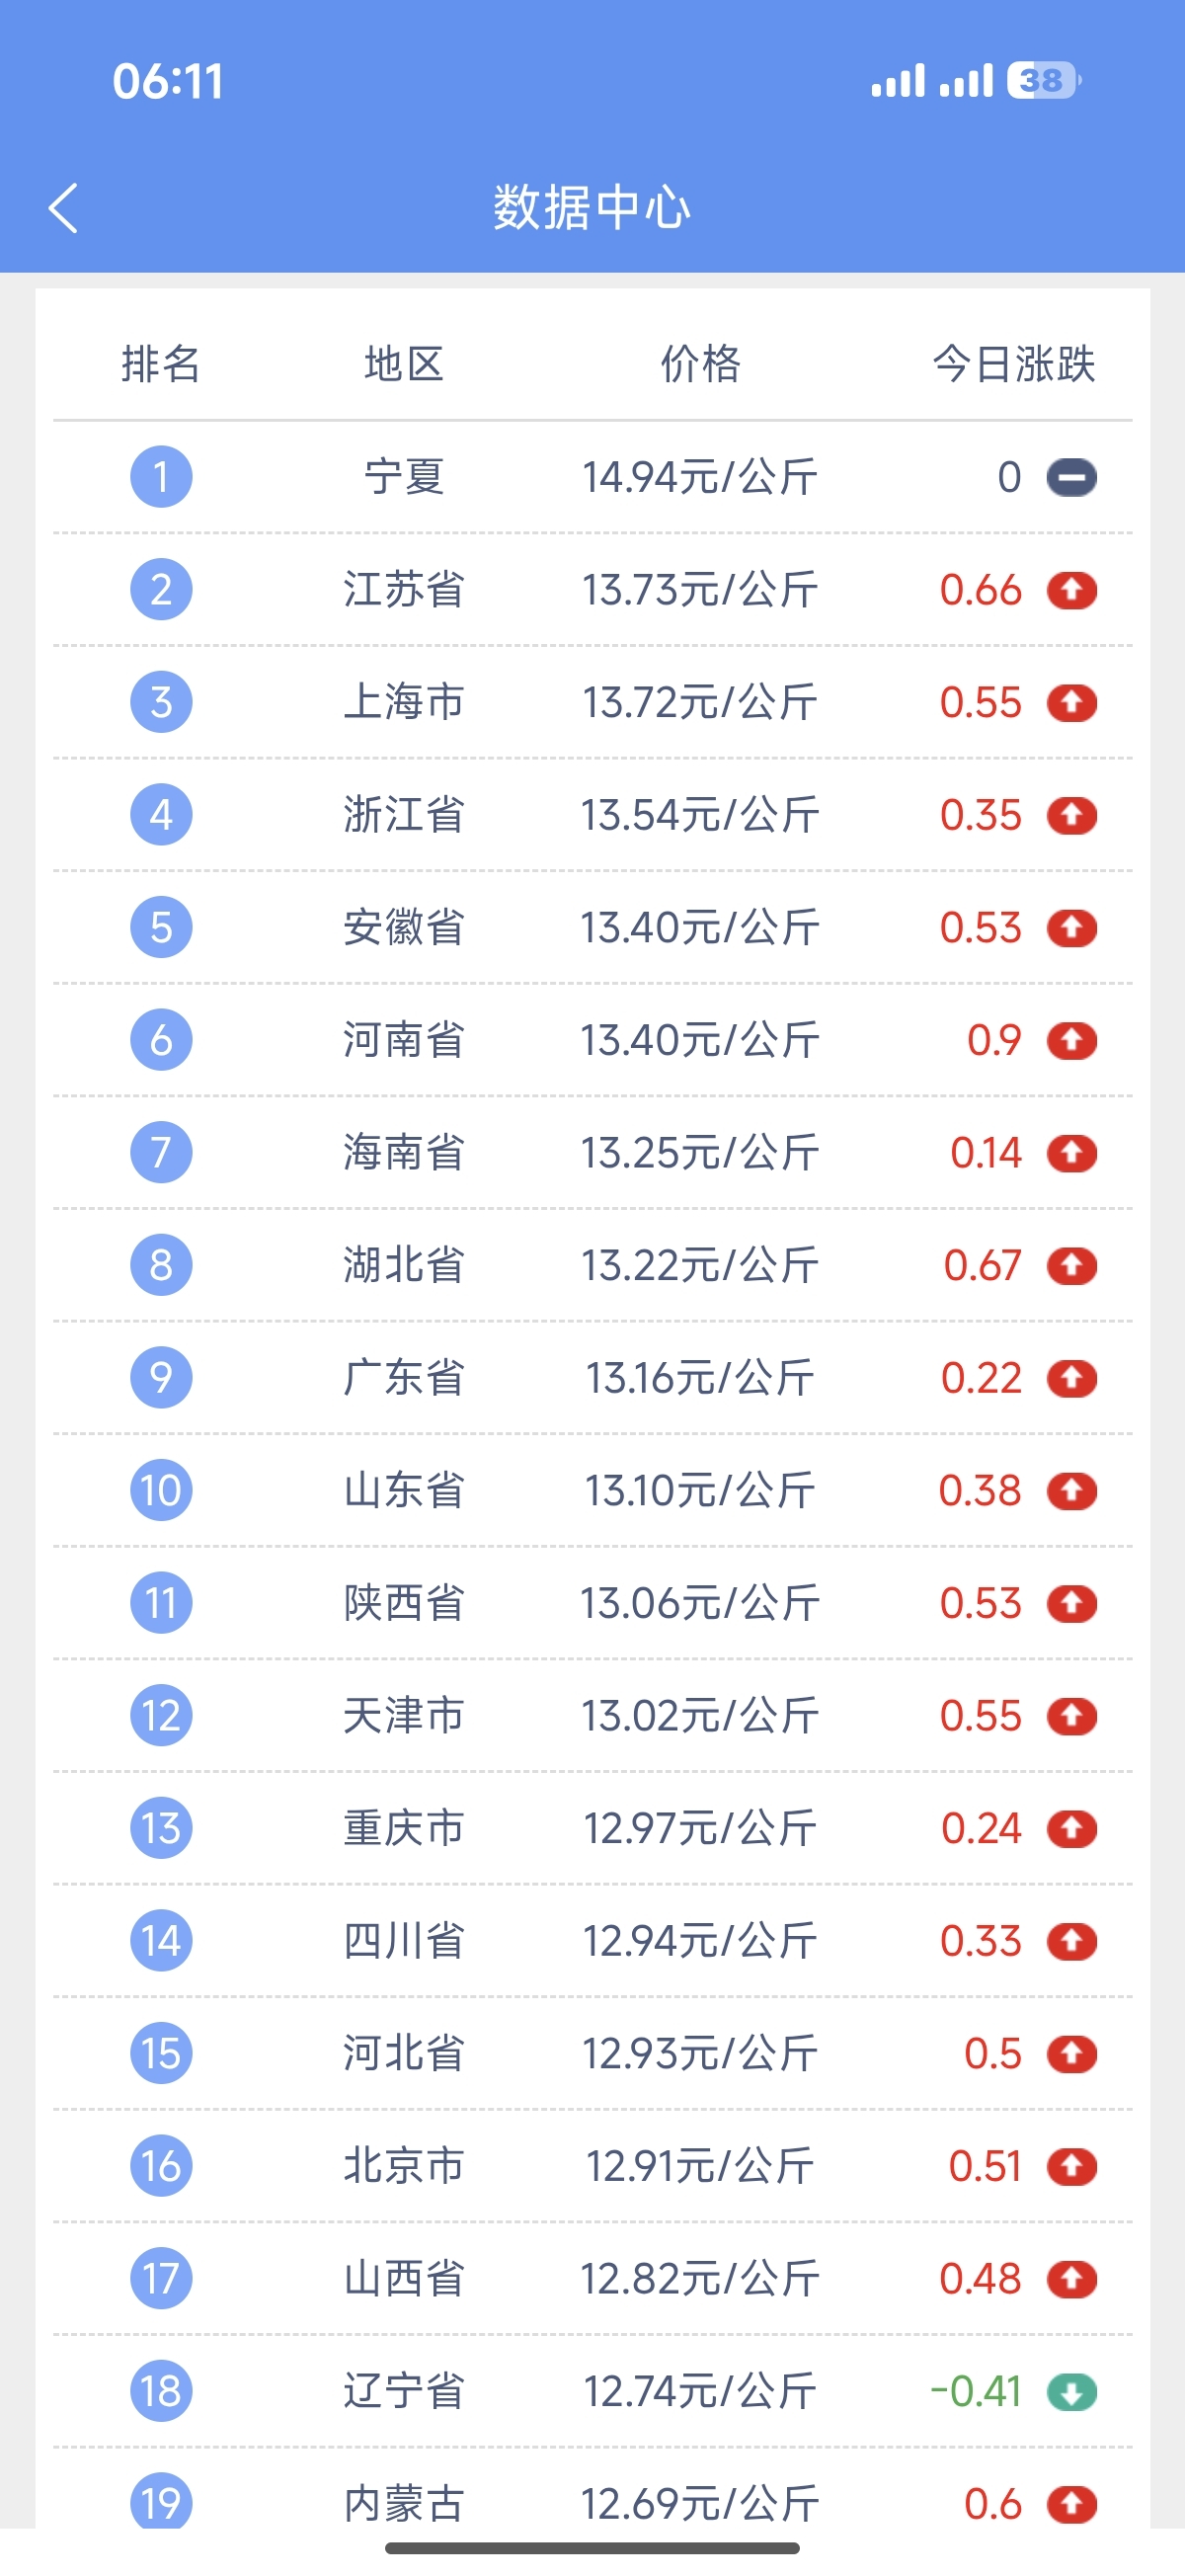Tap price 13.22元/公斤 for 湖北省
The height and width of the screenshot is (2576, 1185).
(700, 1266)
